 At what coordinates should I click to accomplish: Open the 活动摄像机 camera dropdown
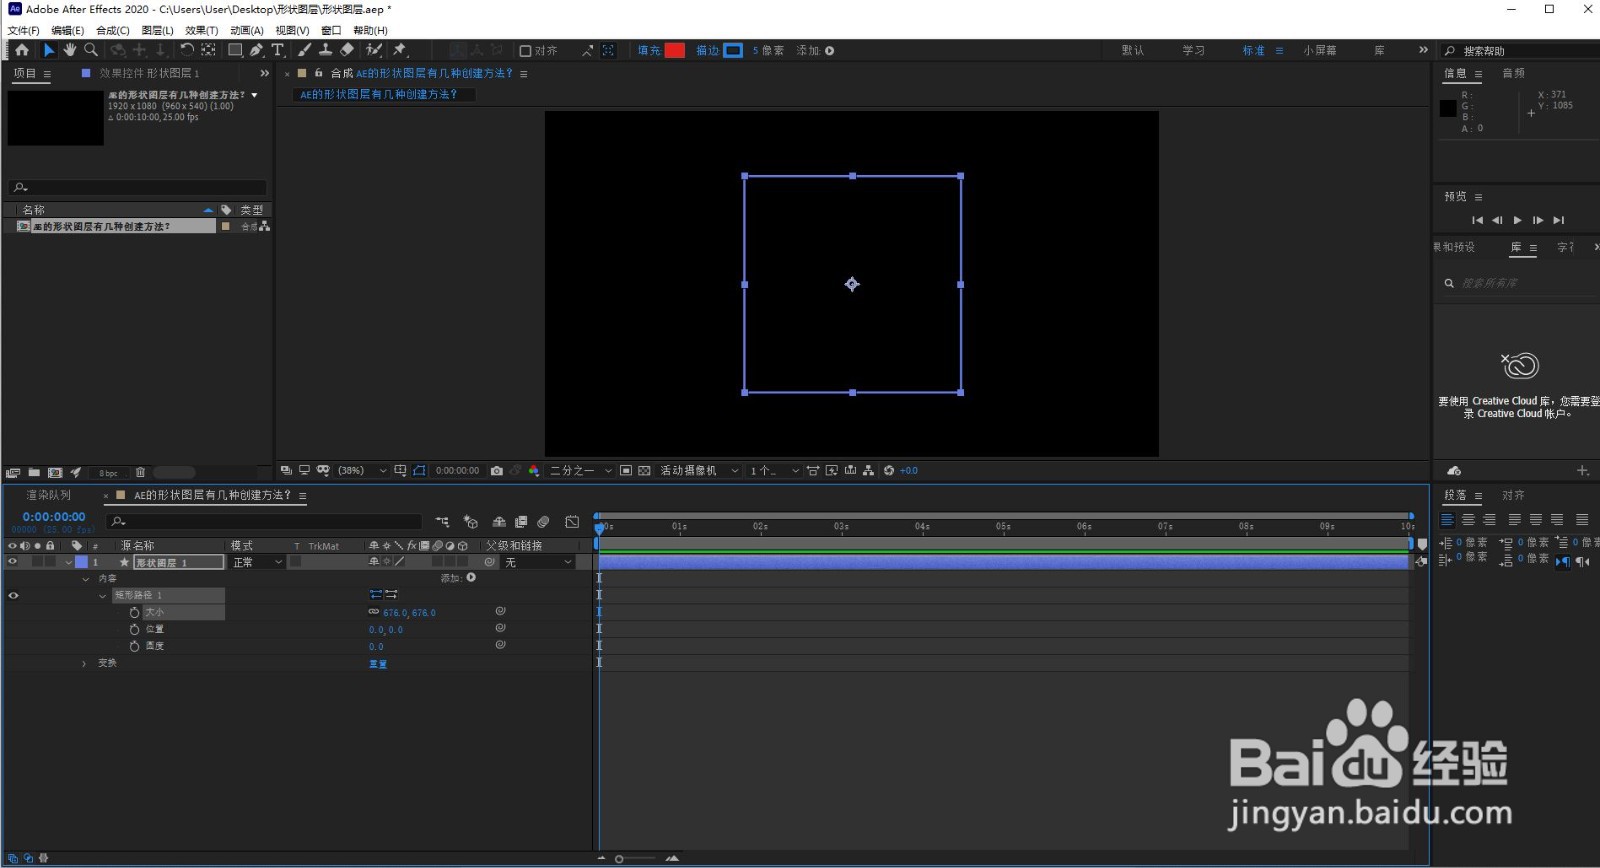(699, 470)
